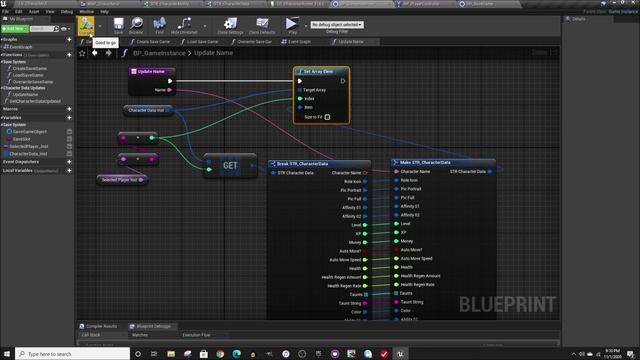Toggle SaveGameObject variable visibility eye
The image size is (640, 360).
[69, 132]
